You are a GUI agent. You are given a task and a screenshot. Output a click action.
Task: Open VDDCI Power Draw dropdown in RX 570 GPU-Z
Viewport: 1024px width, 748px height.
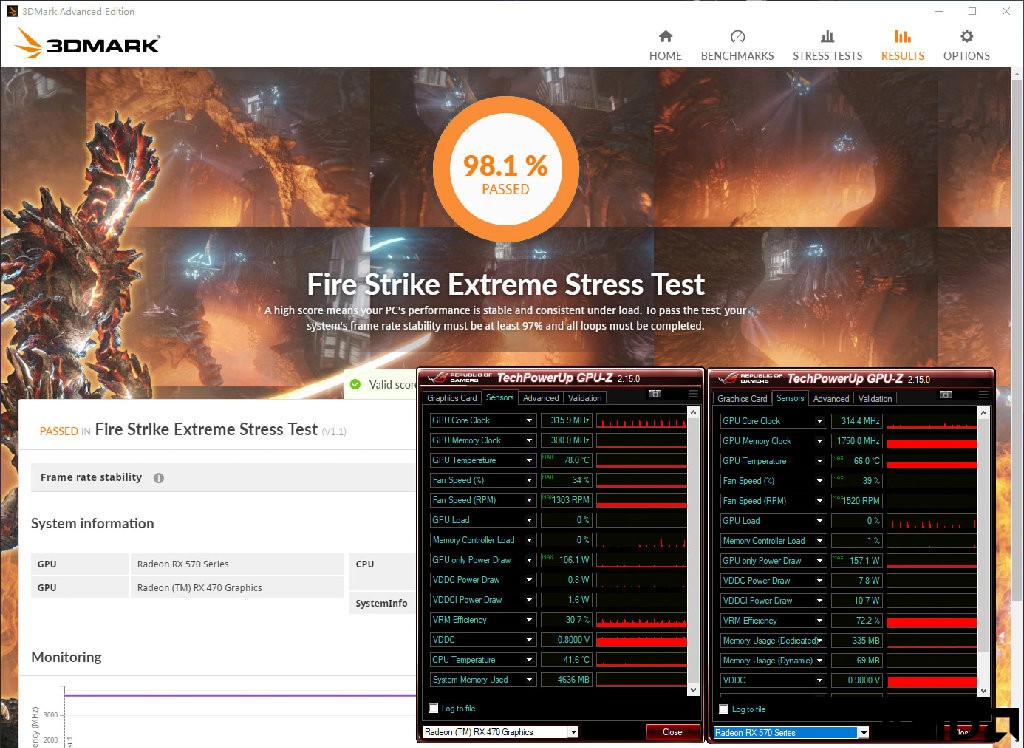[820, 601]
